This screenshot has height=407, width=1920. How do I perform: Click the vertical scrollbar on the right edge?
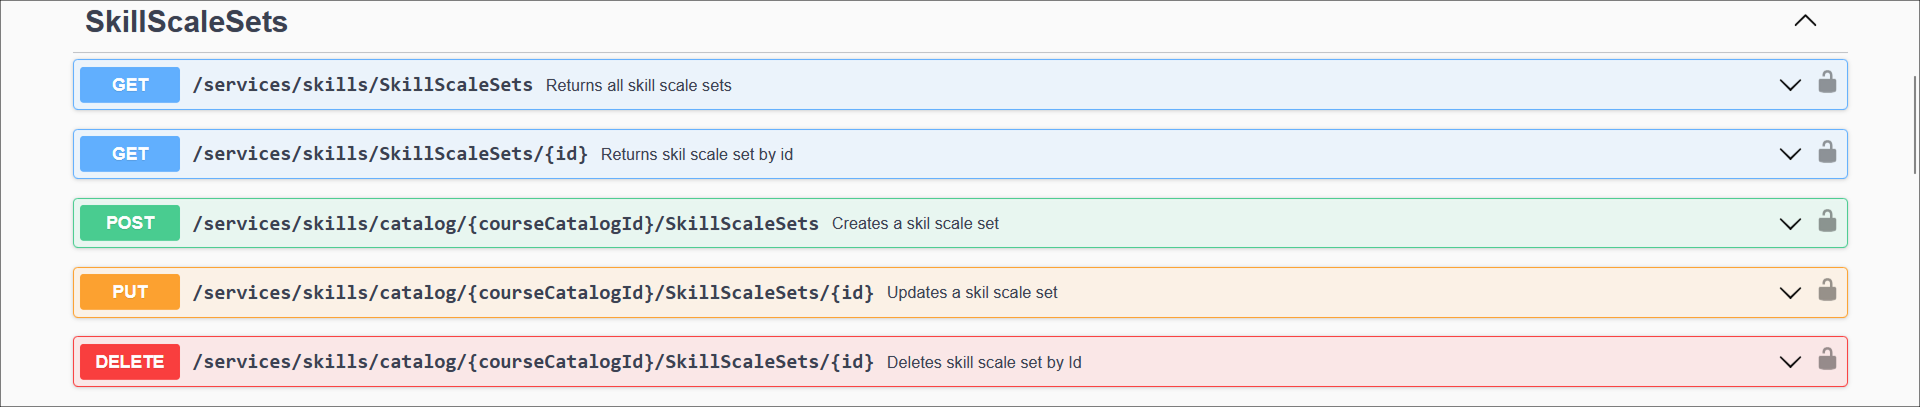[1914, 125]
